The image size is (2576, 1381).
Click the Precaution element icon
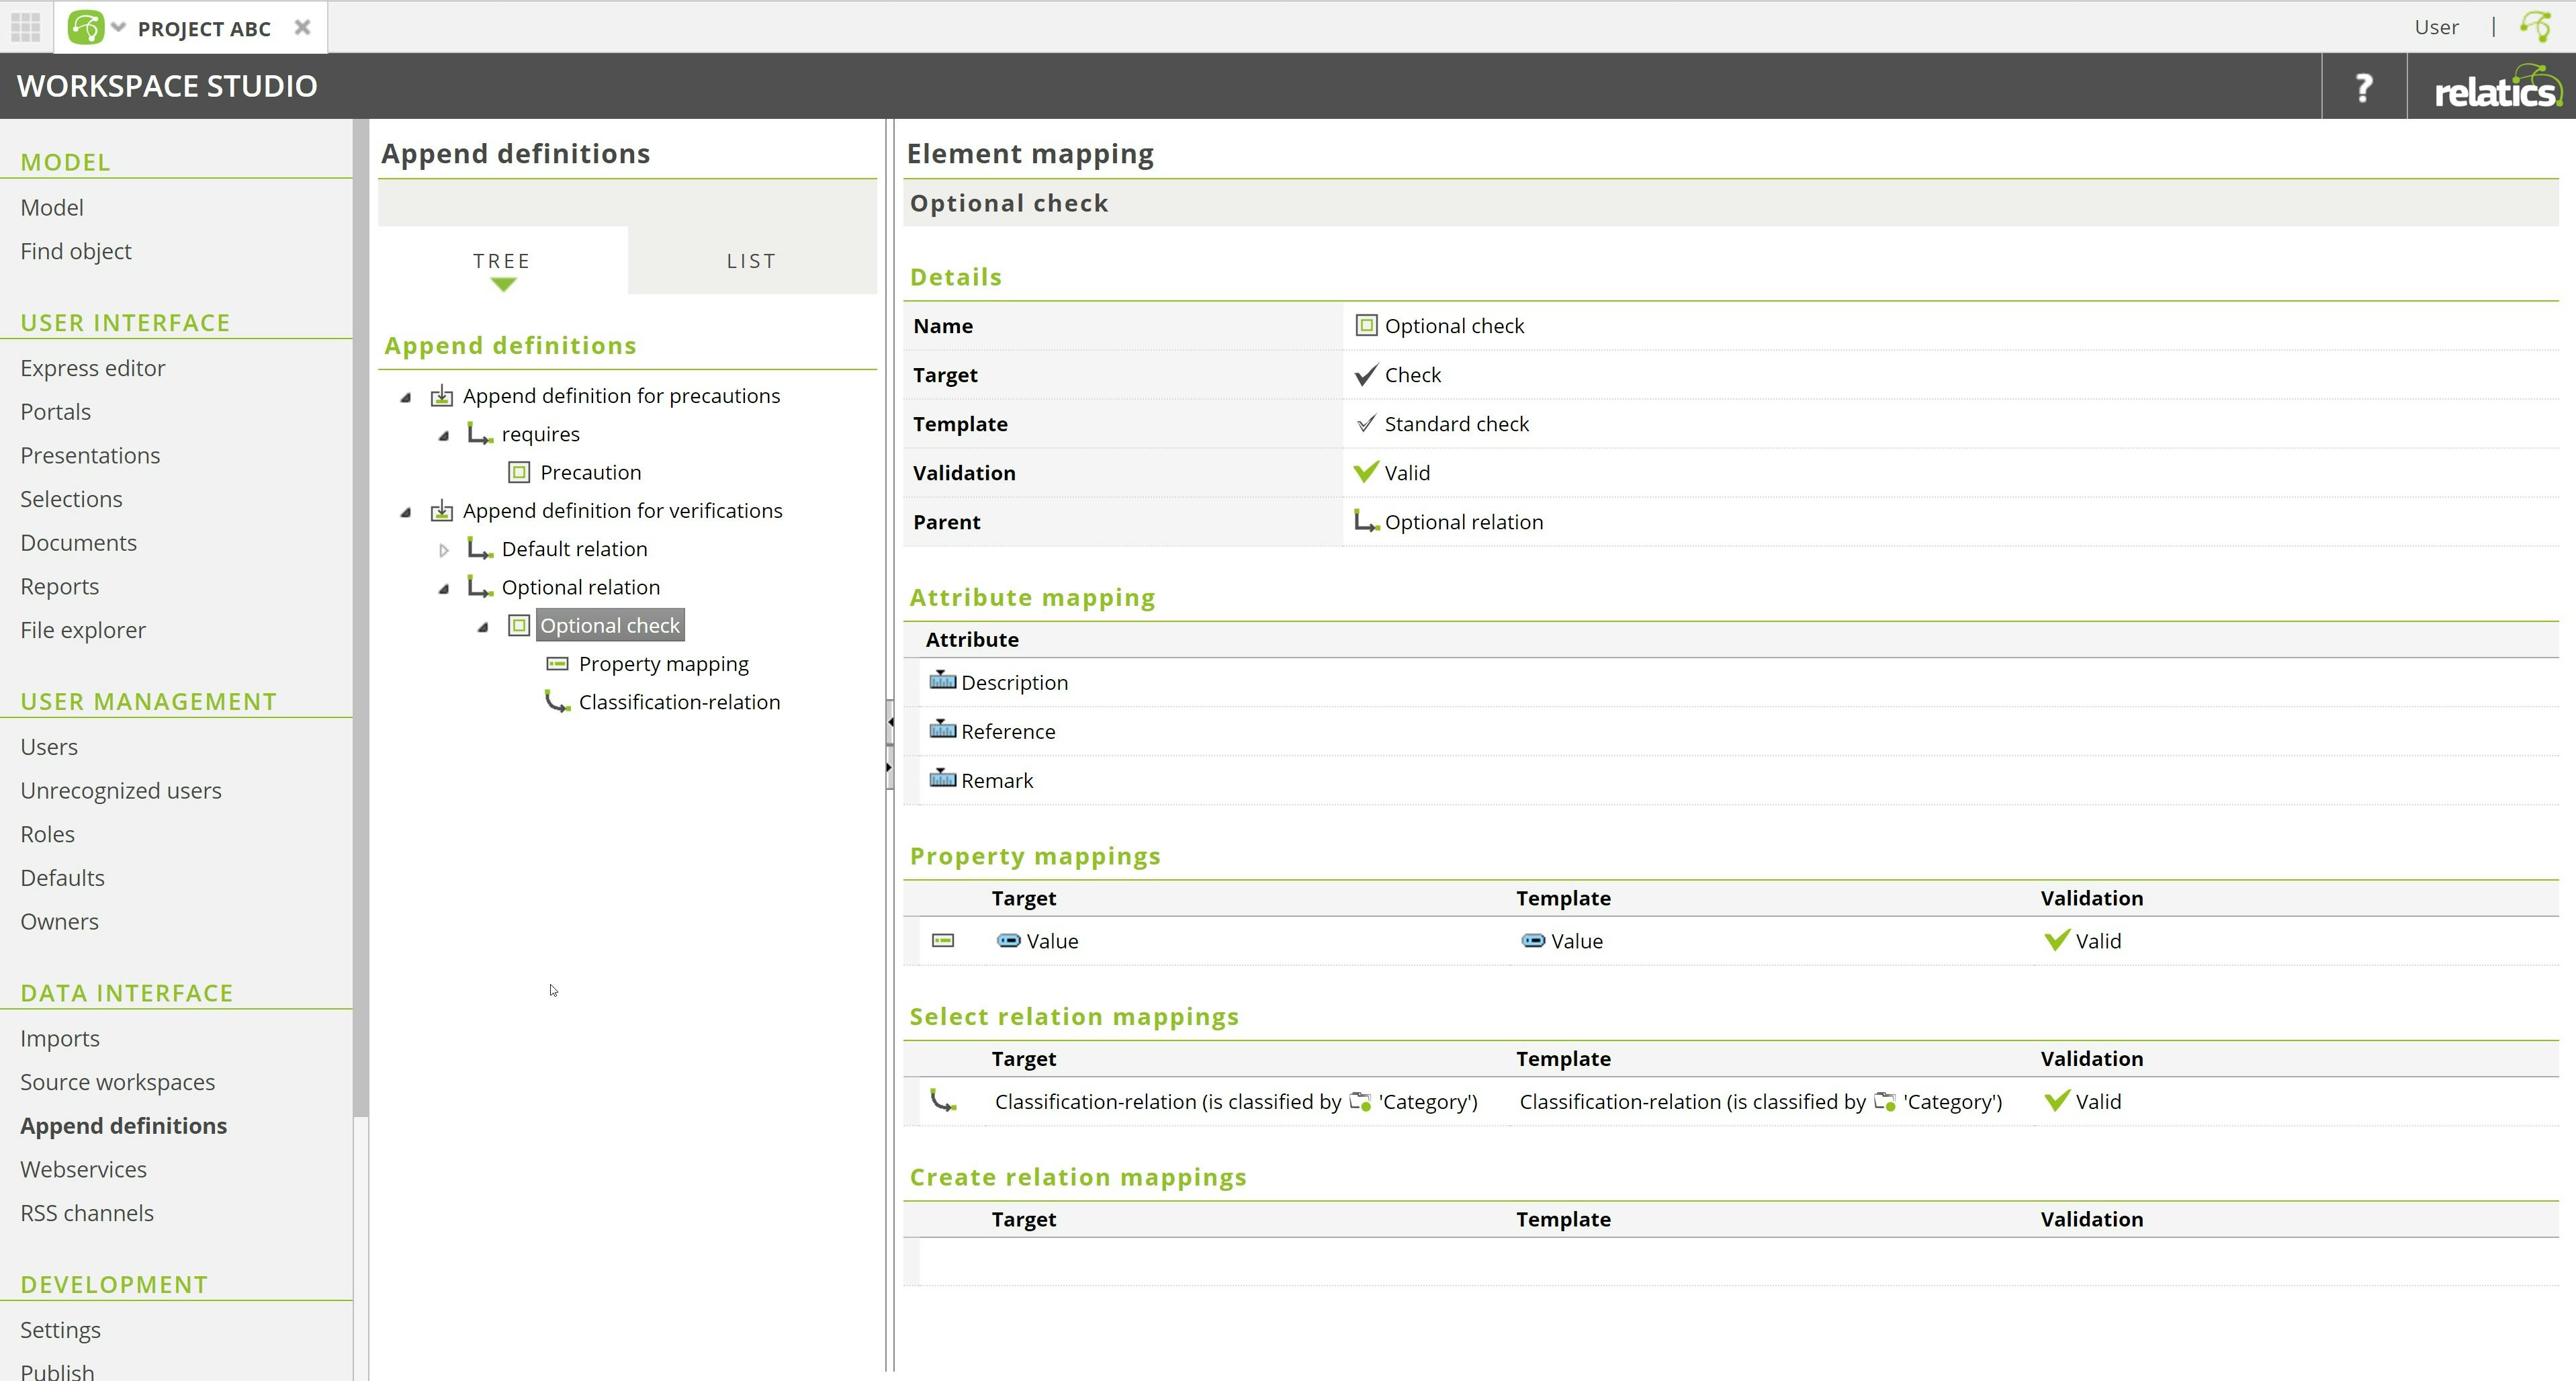519,472
